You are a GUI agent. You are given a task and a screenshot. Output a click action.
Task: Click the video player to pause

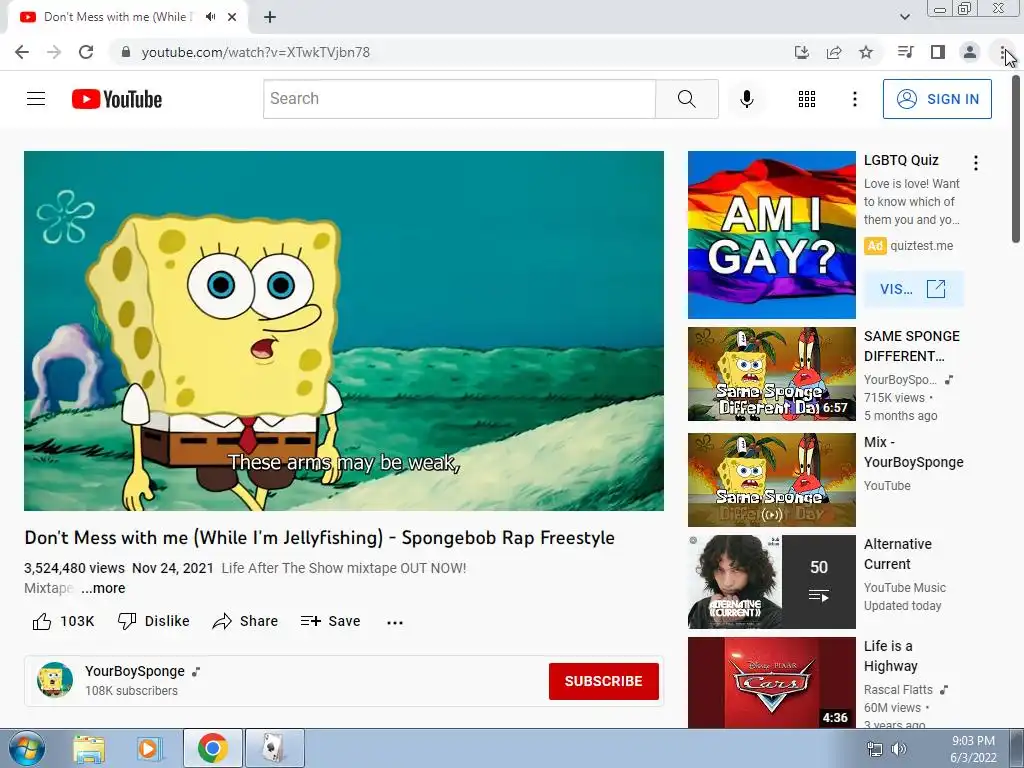coord(344,330)
